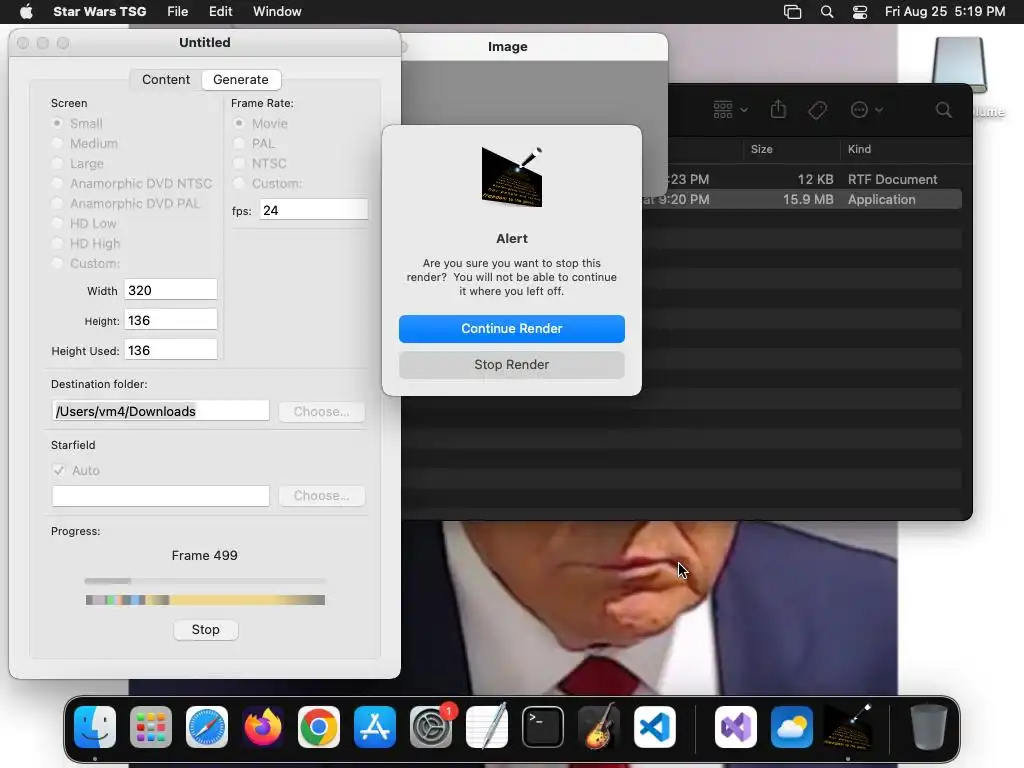Select the Large screen size option
This screenshot has width=1024, height=768.
[57, 163]
